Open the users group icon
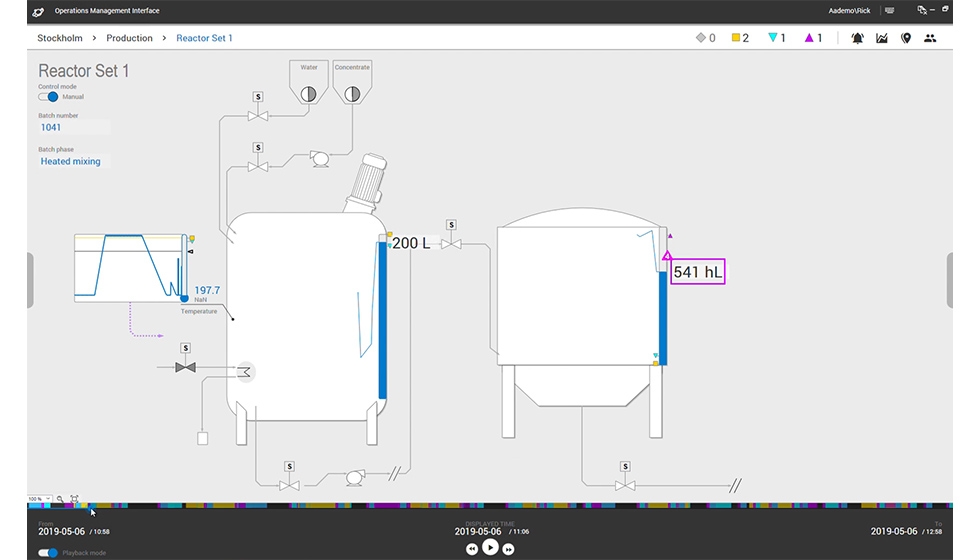980x560 pixels. (930, 38)
